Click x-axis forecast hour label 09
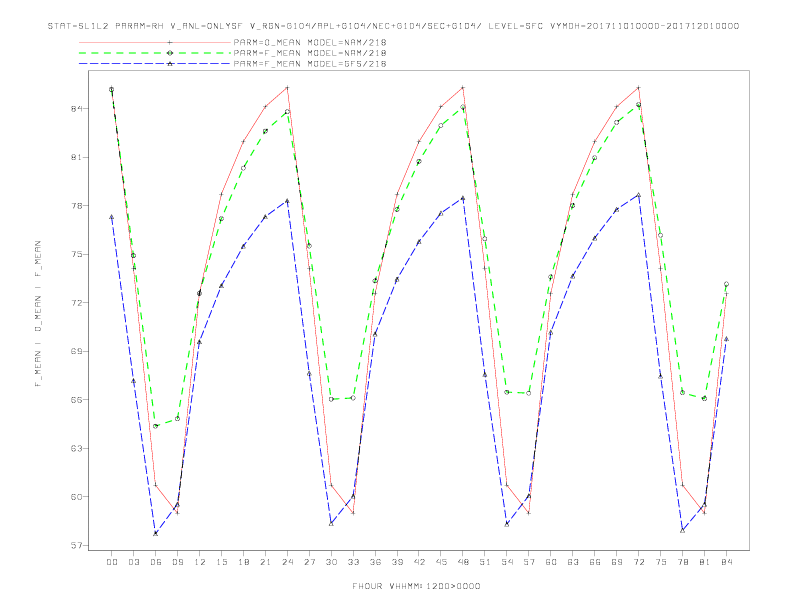The width and height of the screenshot is (792, 612). tap(178, 562)
